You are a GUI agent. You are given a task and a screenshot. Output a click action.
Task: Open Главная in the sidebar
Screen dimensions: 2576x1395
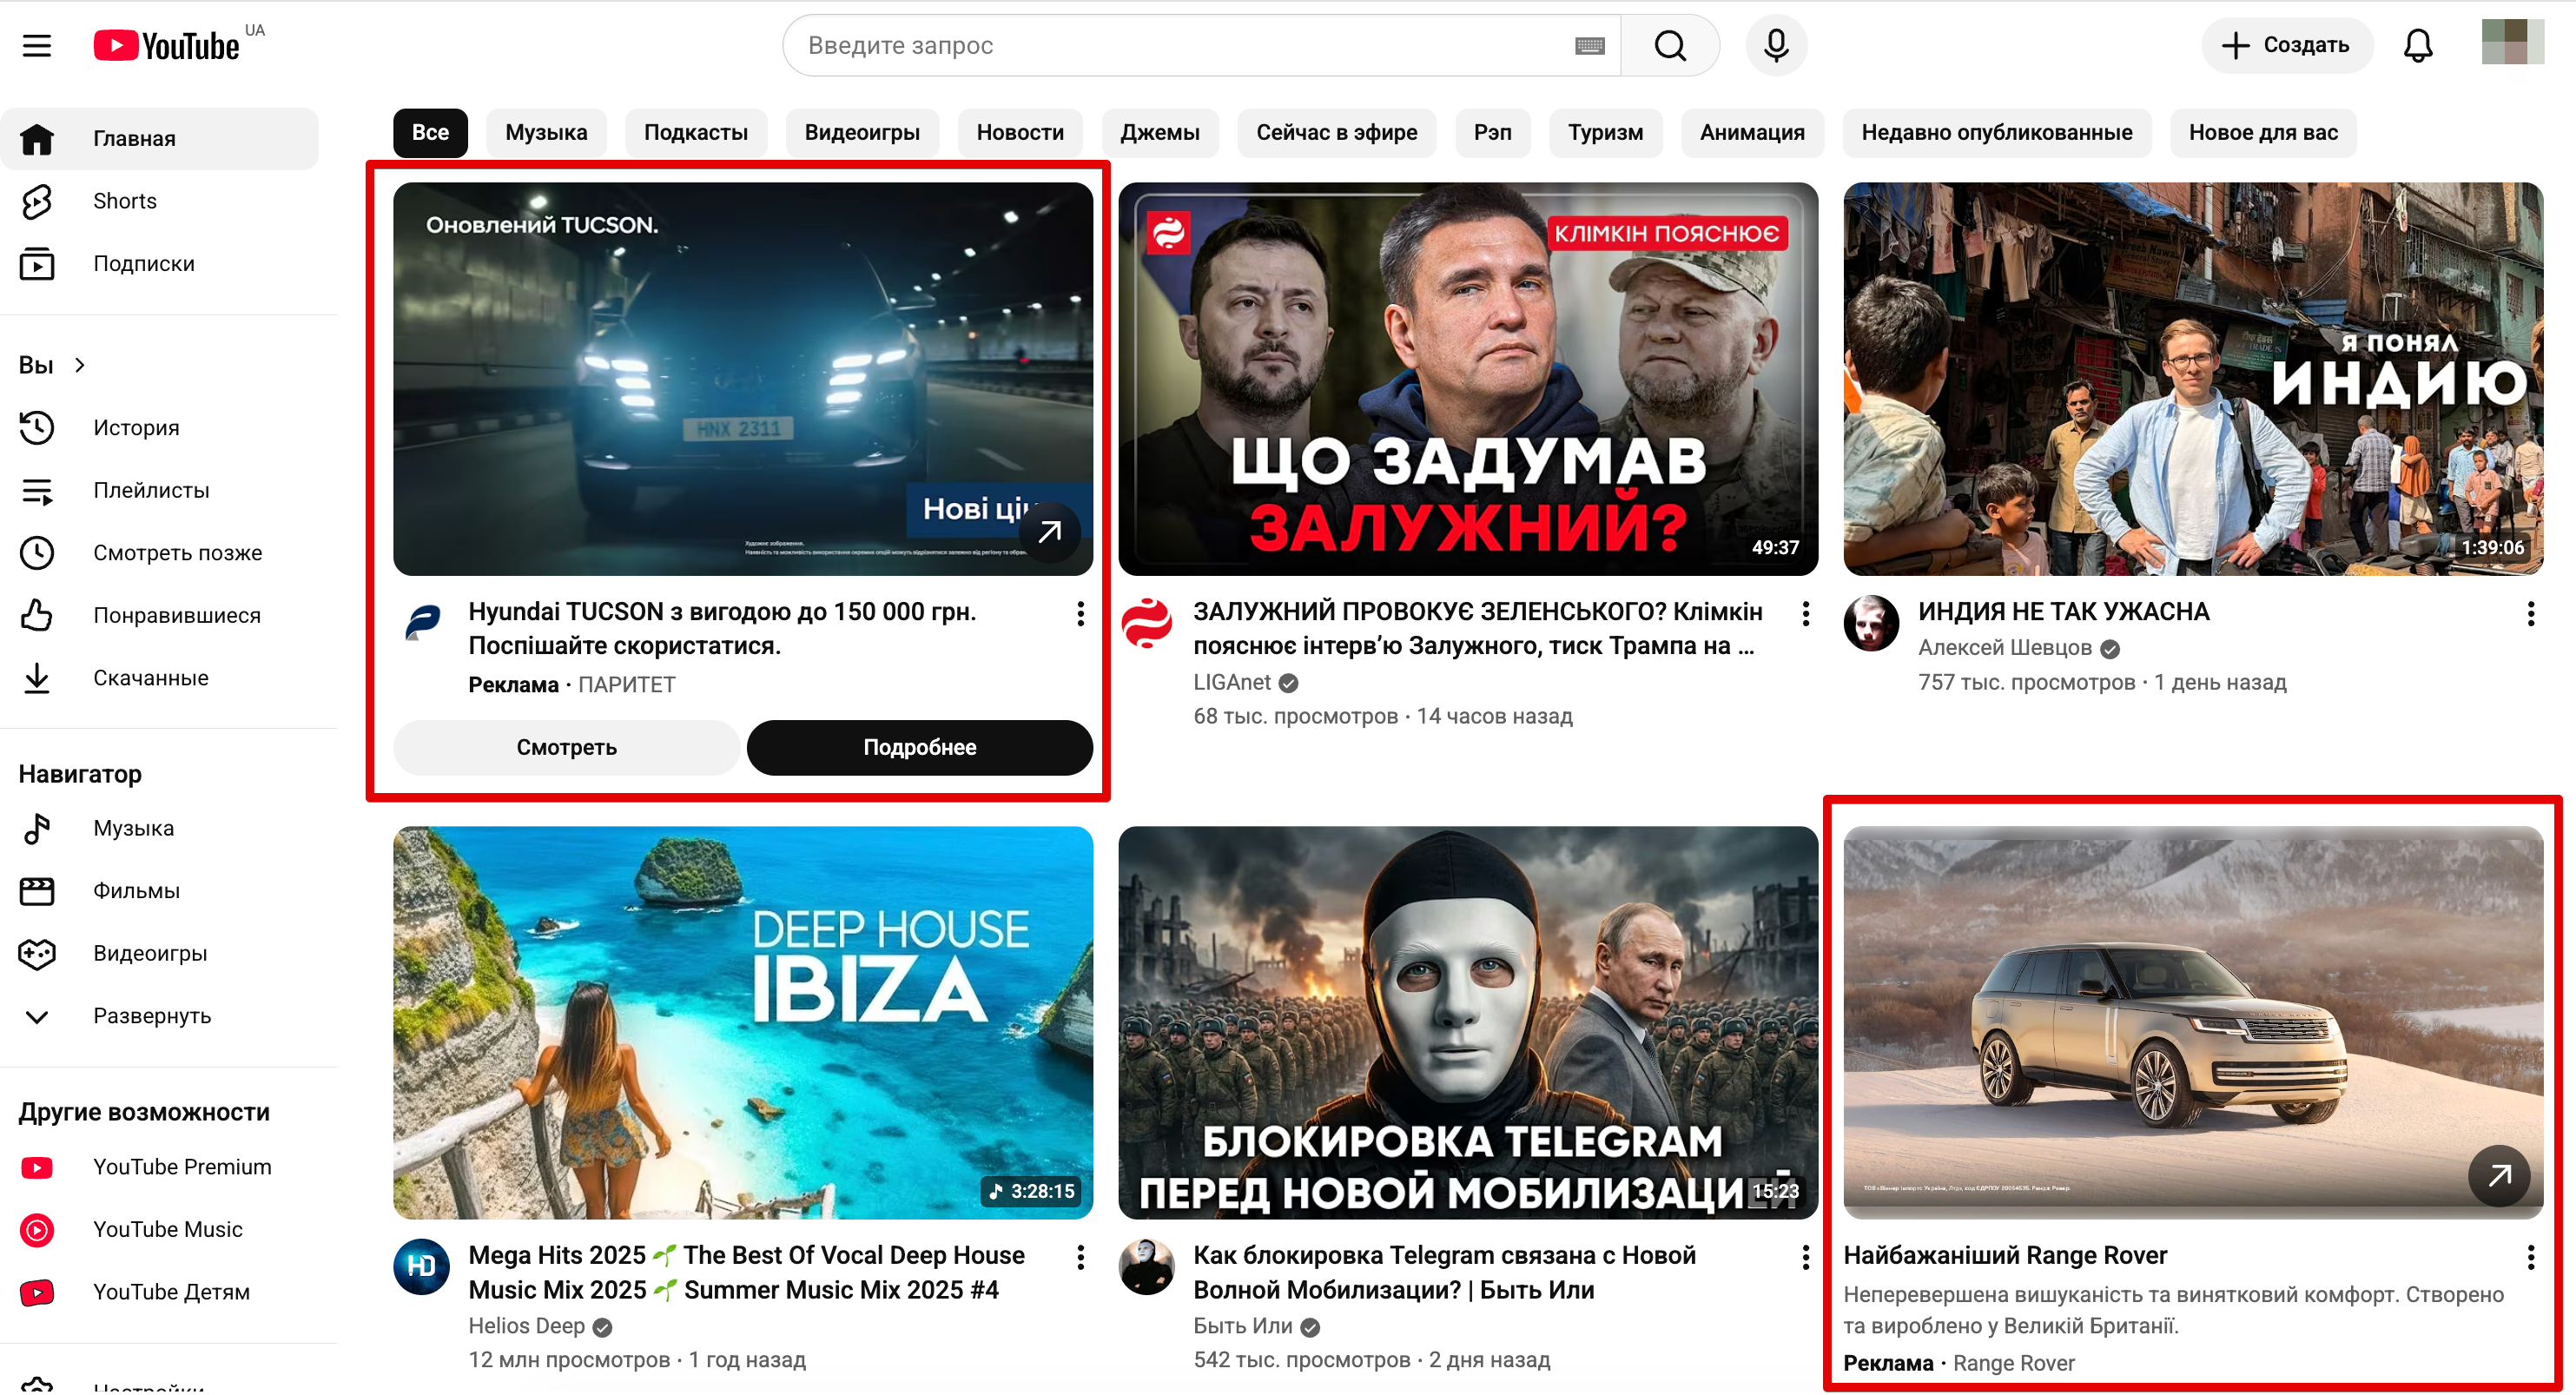point(160,139)
